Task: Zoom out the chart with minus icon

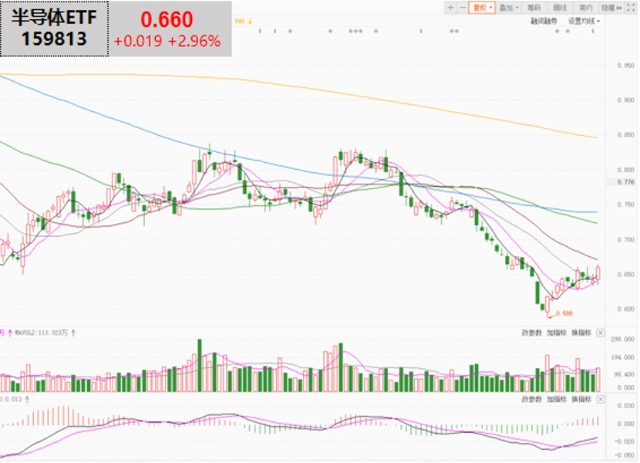Action: [463, 7]
